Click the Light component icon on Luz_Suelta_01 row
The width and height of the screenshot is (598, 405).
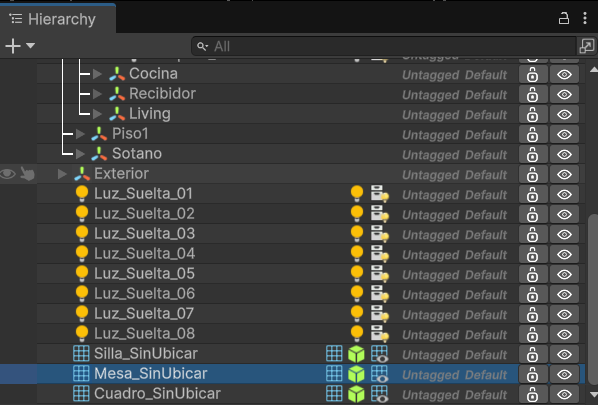(x=357, y=193)
